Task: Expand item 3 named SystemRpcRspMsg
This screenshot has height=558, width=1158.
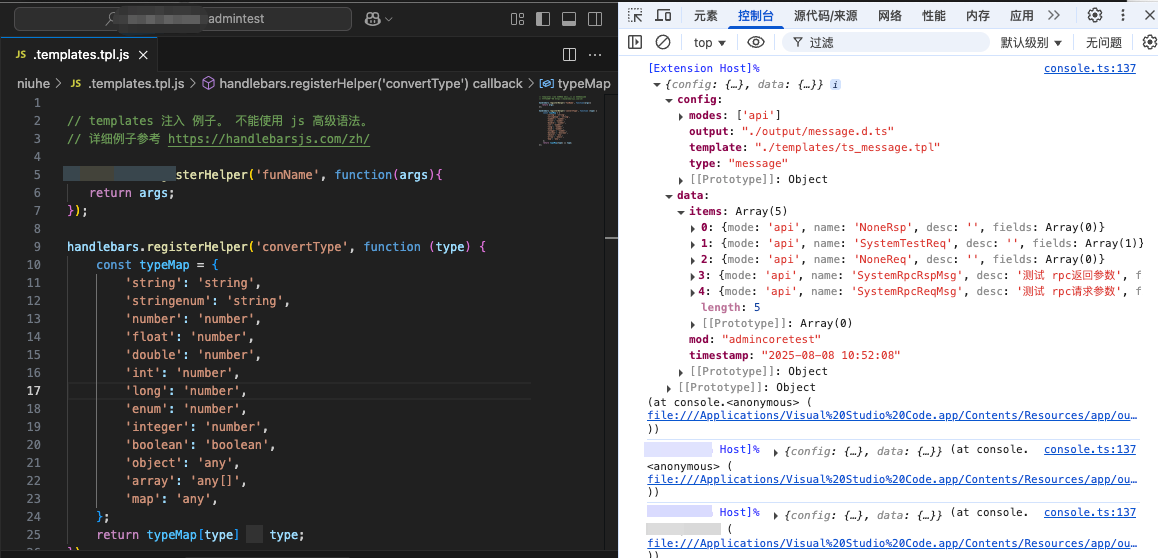Action: [693, 276]
